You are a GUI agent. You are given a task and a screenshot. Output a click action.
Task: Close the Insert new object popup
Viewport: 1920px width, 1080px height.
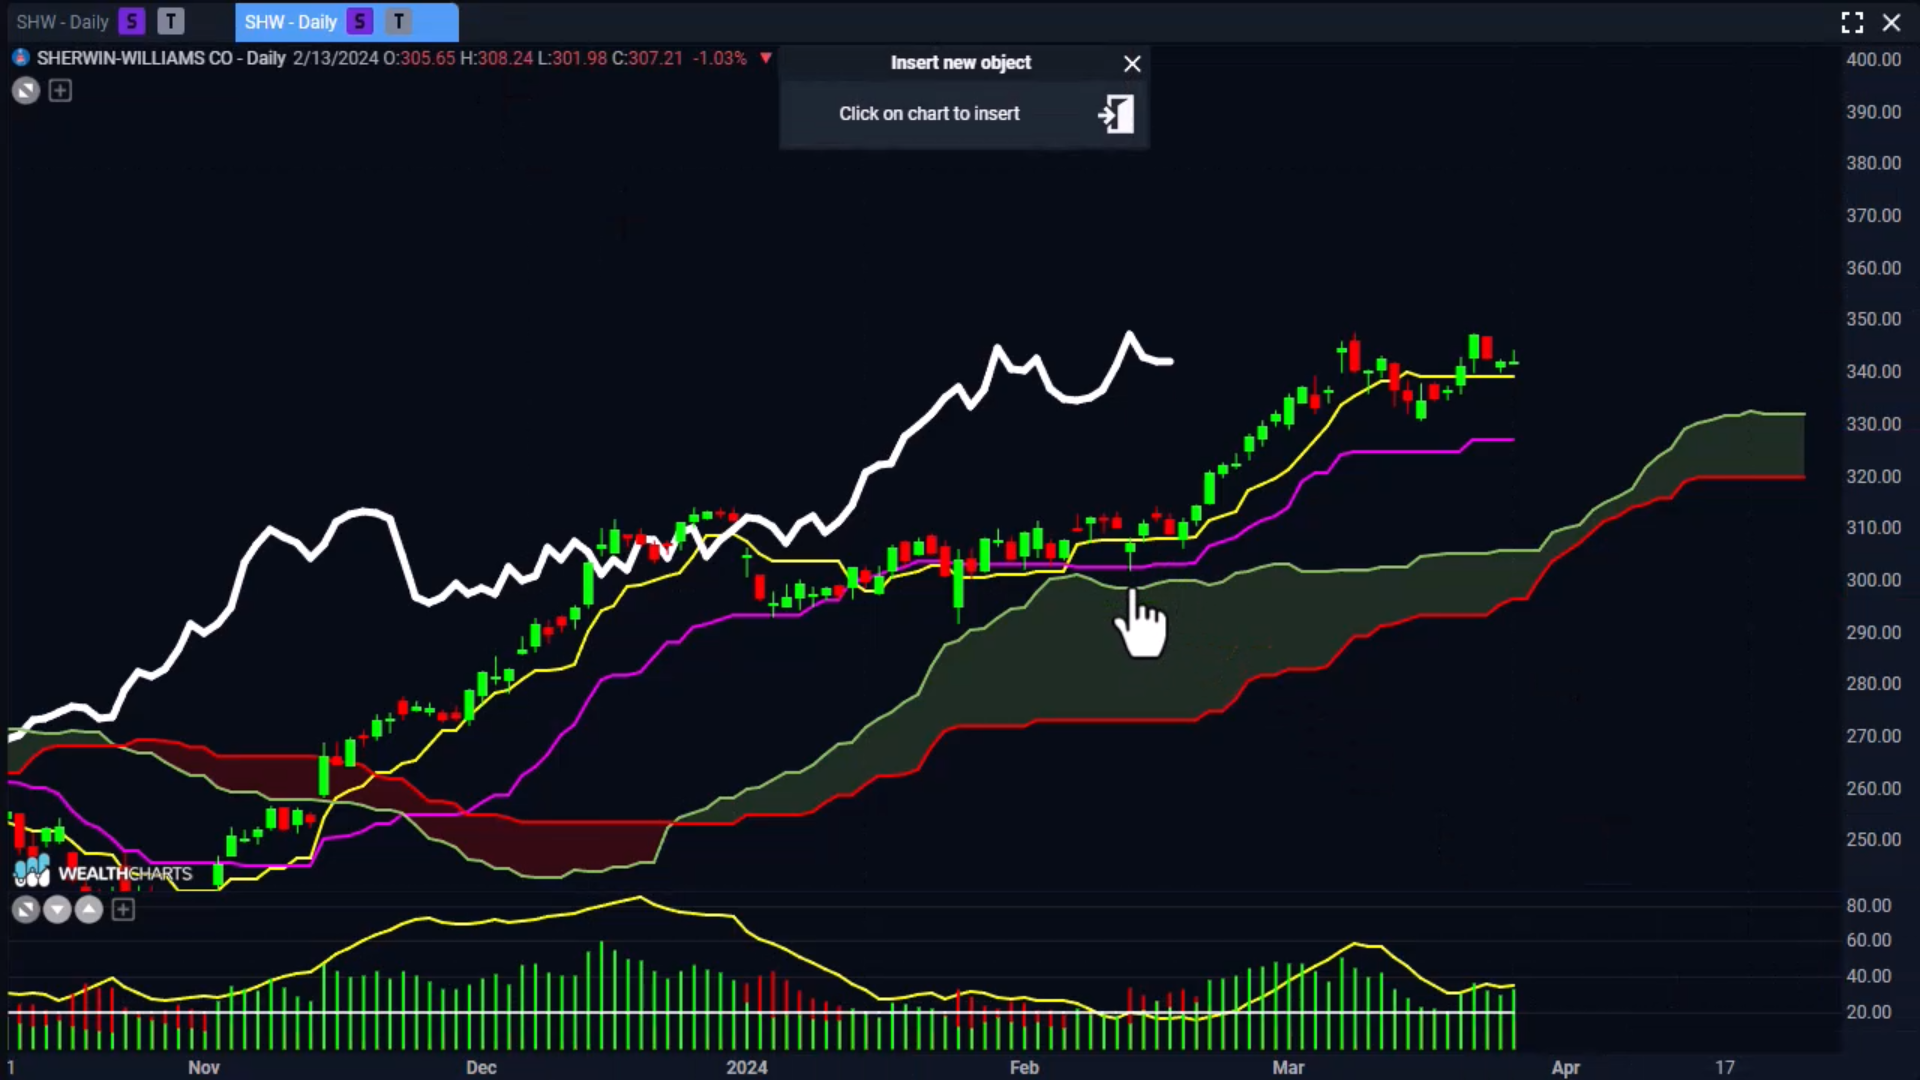tap(1132, 64)
